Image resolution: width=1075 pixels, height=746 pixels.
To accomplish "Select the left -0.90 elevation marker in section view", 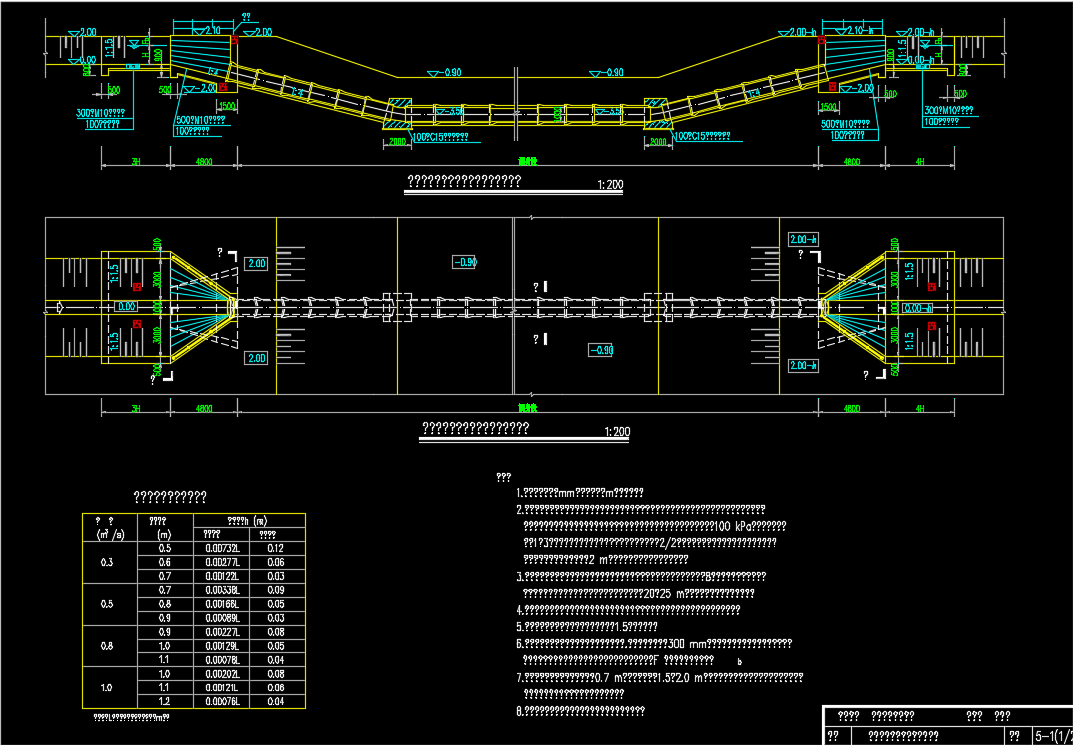I will click(x=447, y=73).
